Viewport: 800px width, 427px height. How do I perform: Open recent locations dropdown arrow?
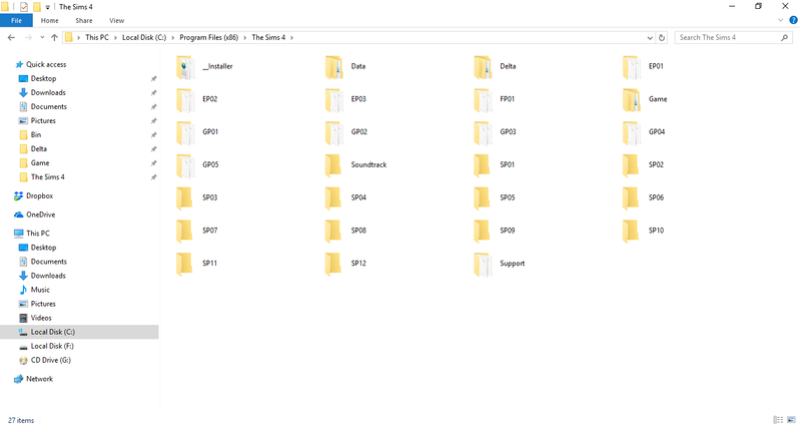coord(42,37)
